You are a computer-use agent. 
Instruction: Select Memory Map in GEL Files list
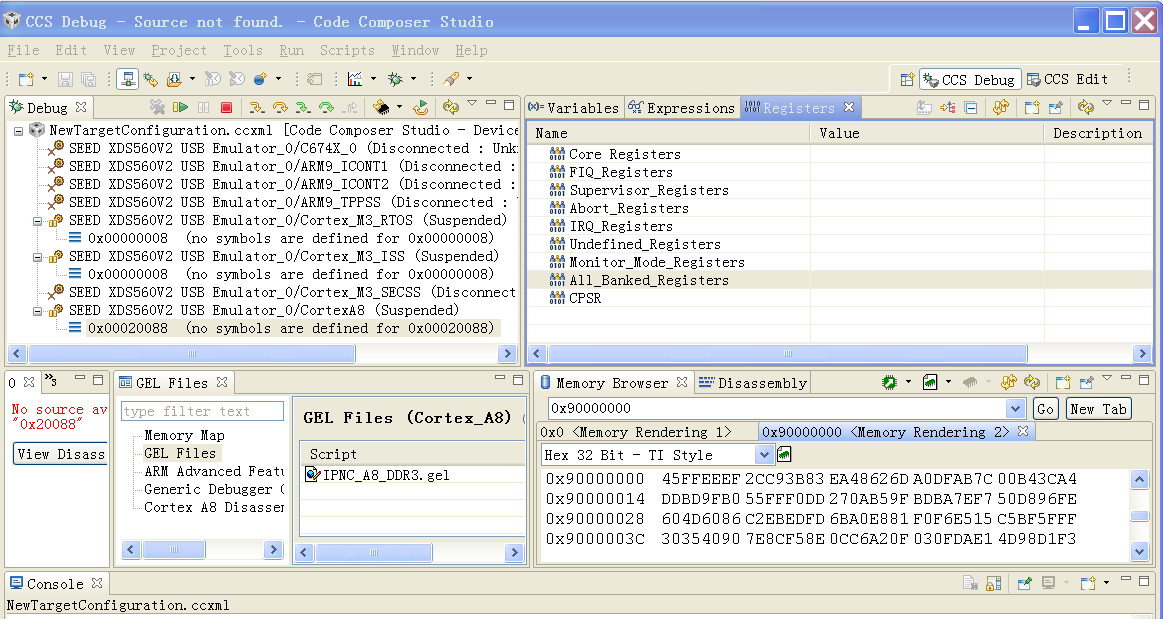click(184, 435)
